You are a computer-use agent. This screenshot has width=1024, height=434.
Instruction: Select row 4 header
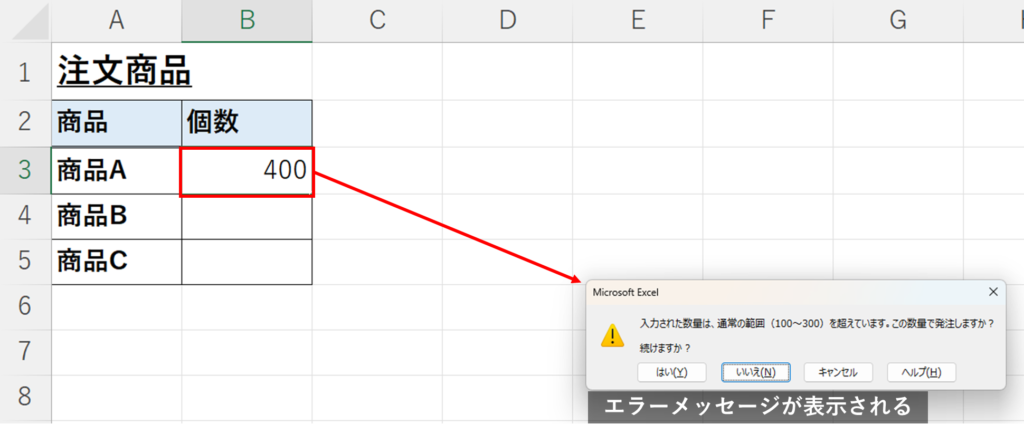25,217
